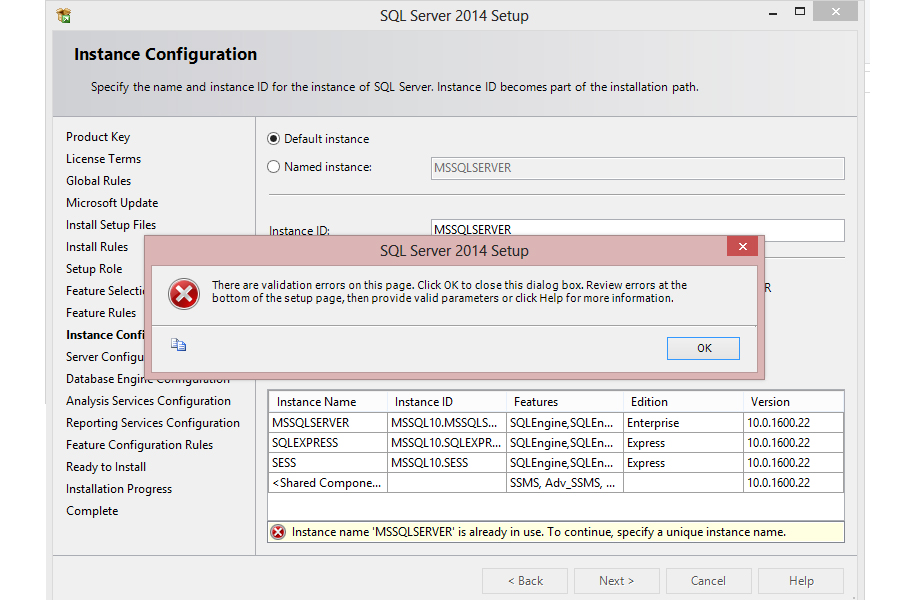This screenshot has height=600, width=900.
Task: Choose the Named instance radio button
Action: [274, 167]
